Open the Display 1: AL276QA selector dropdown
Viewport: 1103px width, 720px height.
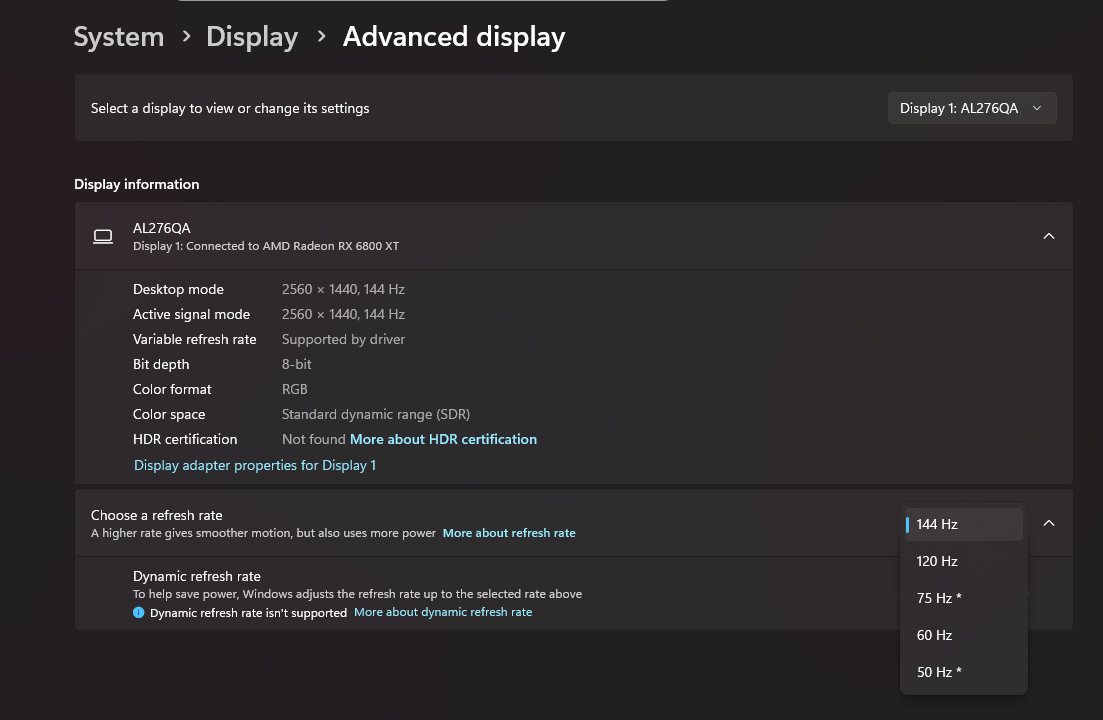coord(971,108)
